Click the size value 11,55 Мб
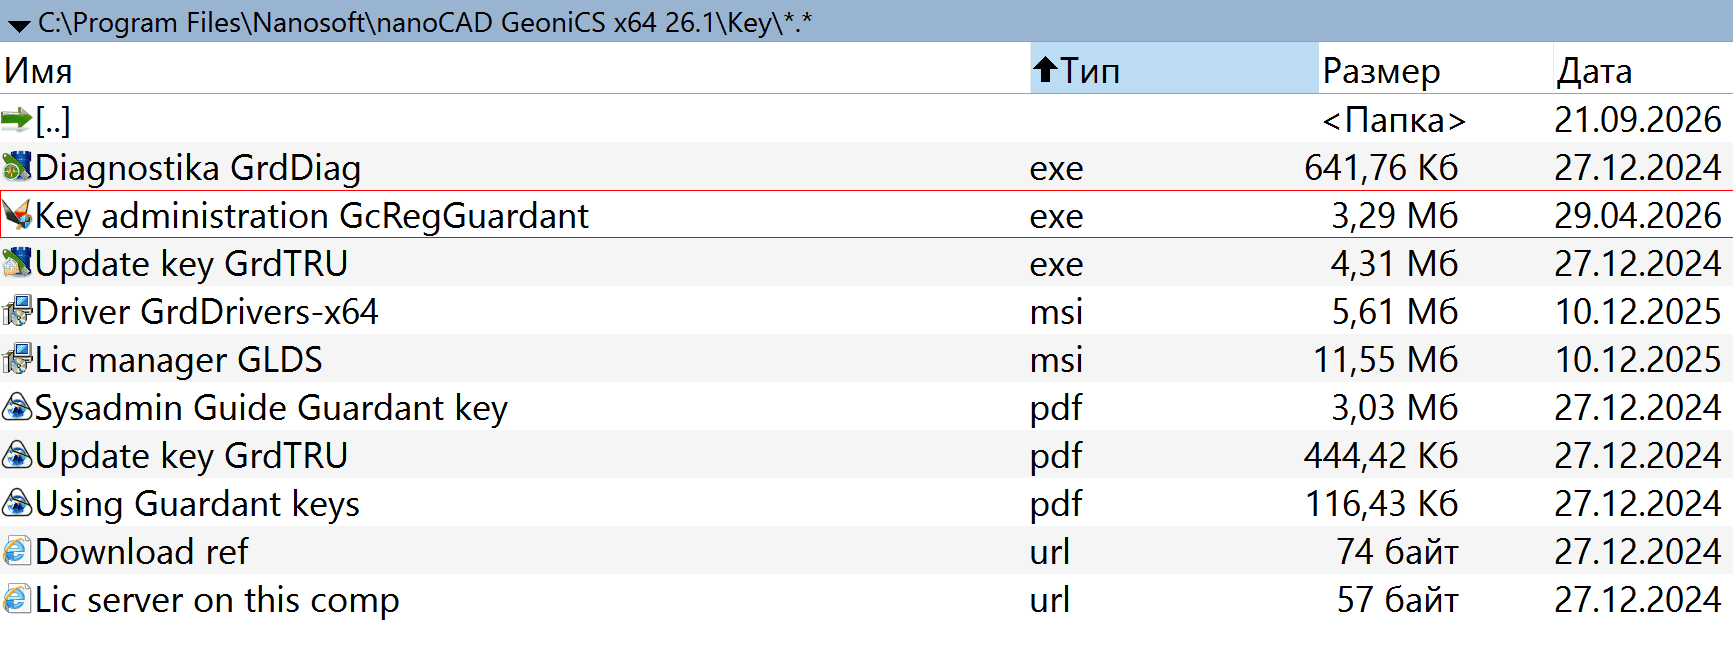 pyautogui.click(x=1386, y=360)
